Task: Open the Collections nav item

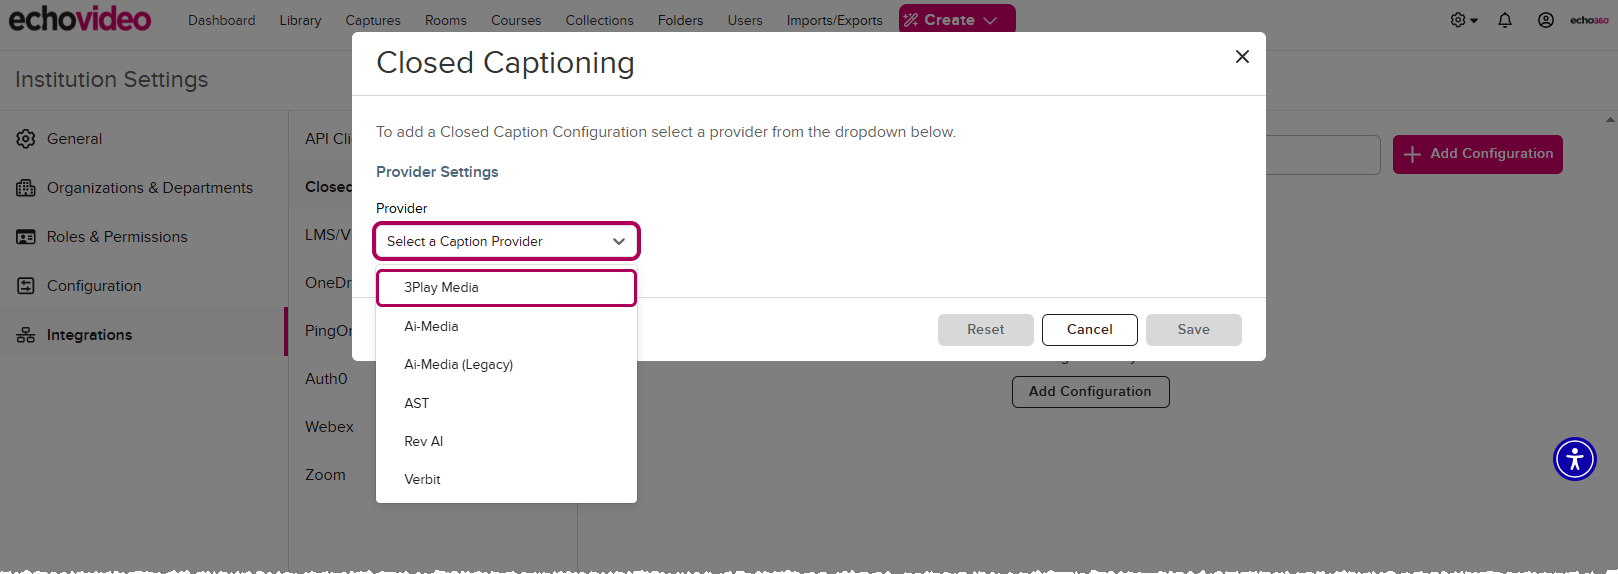Action: (x=599, y=20)
